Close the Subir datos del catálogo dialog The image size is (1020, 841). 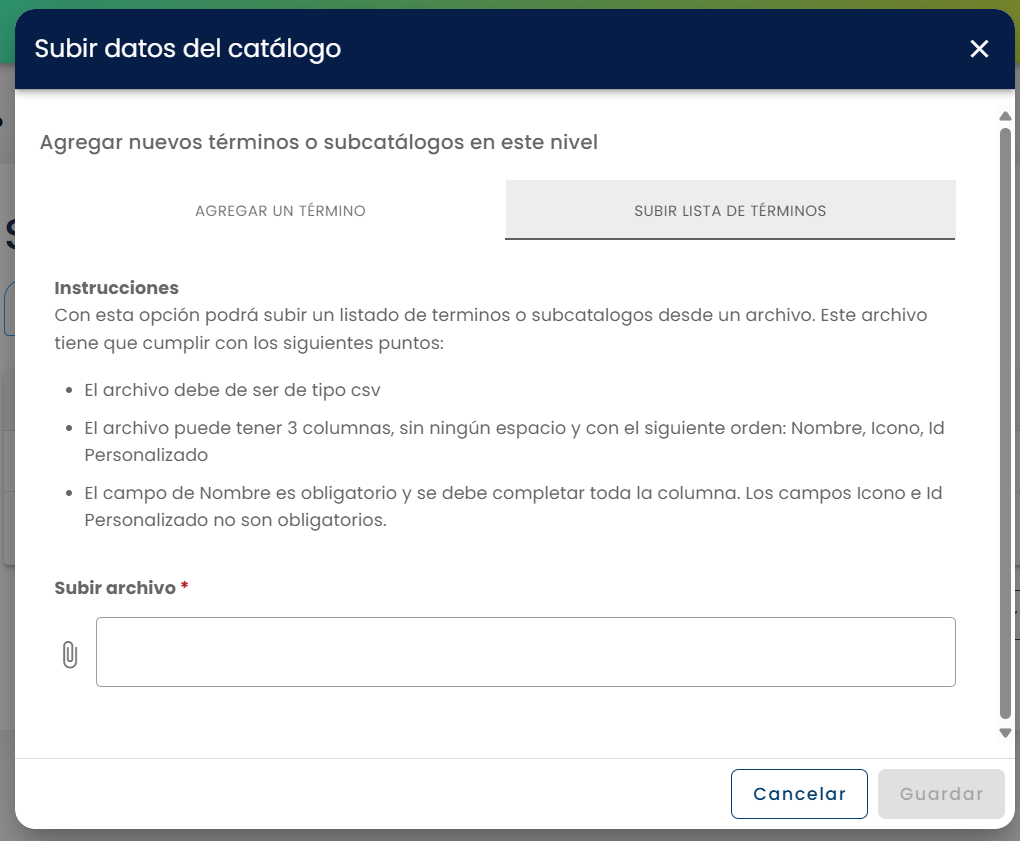coord(979,49)
